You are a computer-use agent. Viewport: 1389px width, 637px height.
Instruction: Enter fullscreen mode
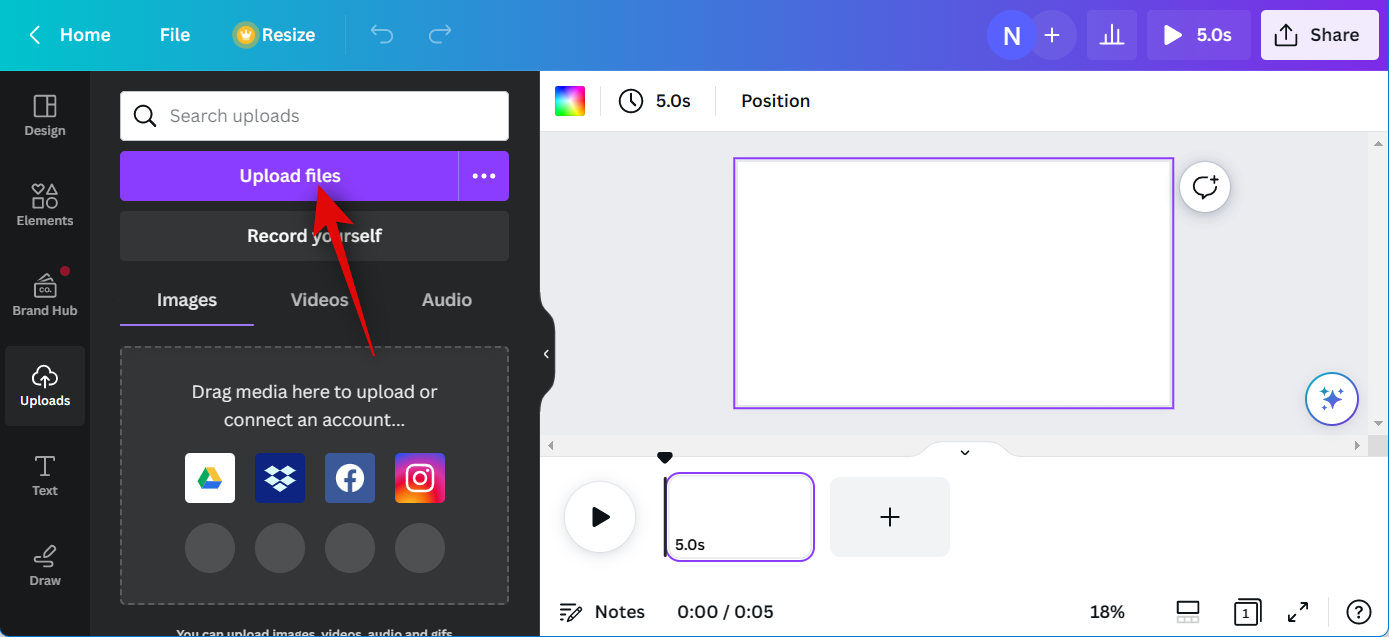[1298, 612]
